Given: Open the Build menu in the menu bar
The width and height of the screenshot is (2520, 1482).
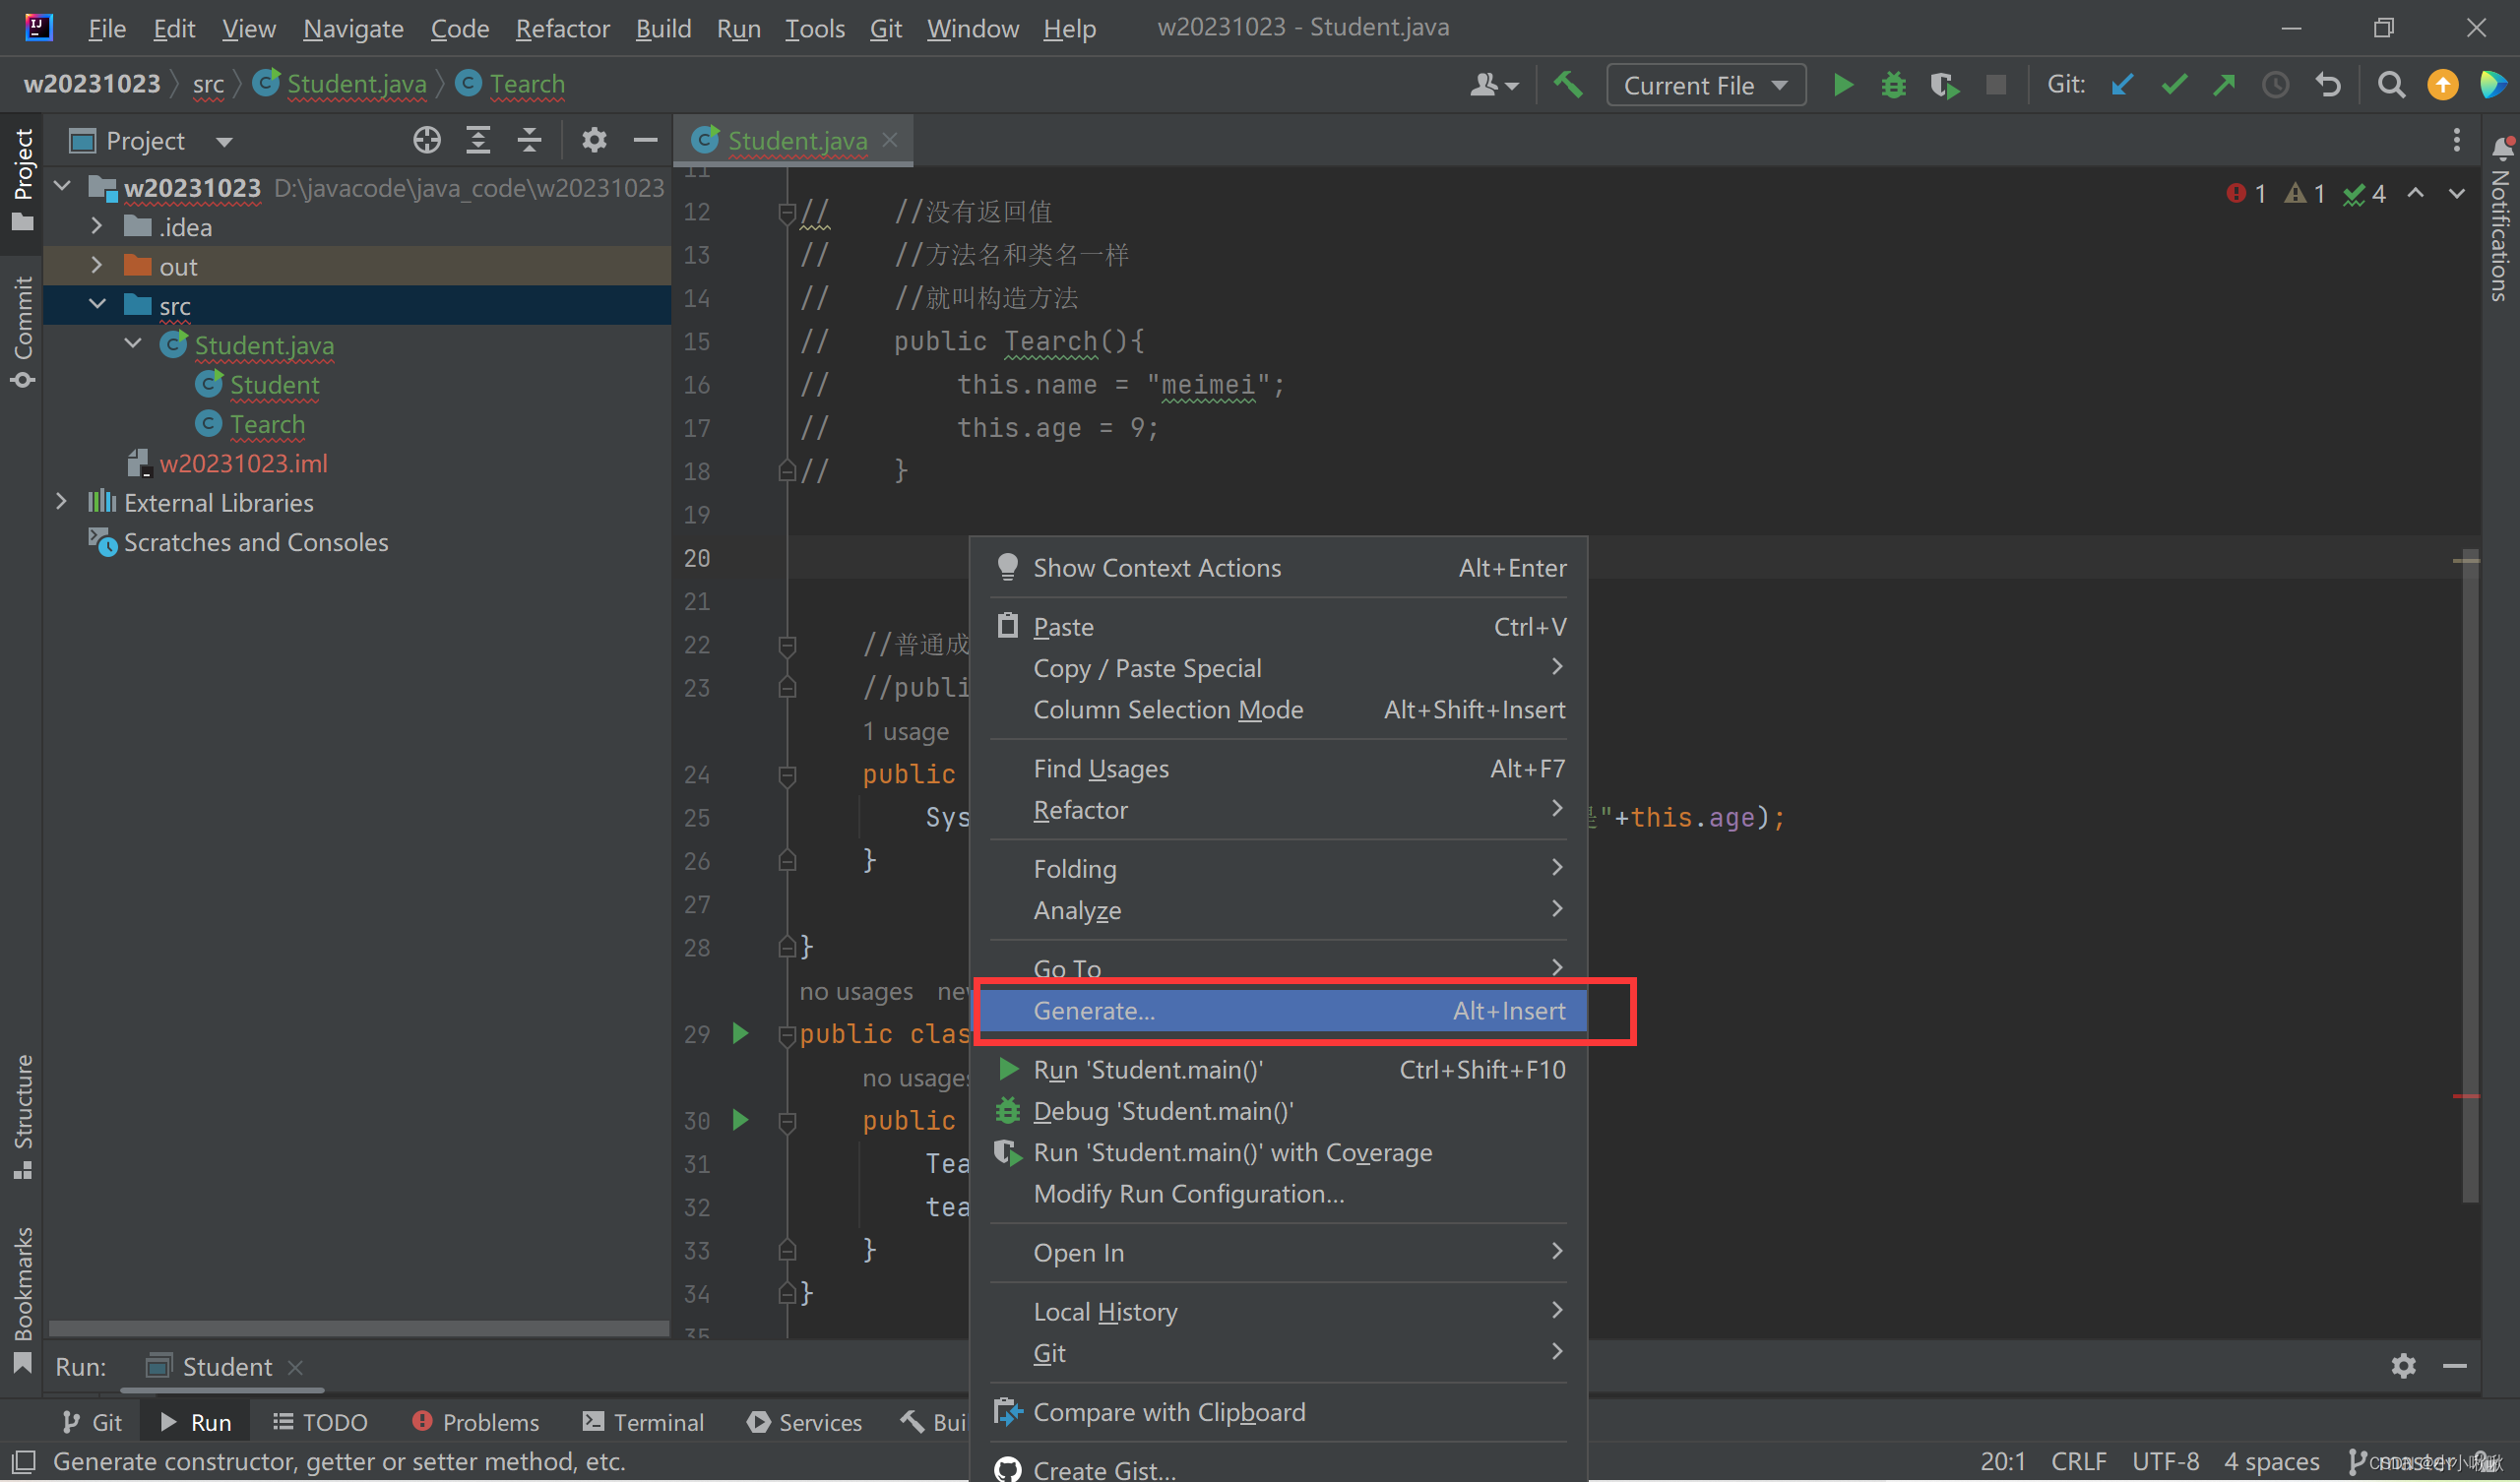Looking at the screenshot, I should point(662,28).
